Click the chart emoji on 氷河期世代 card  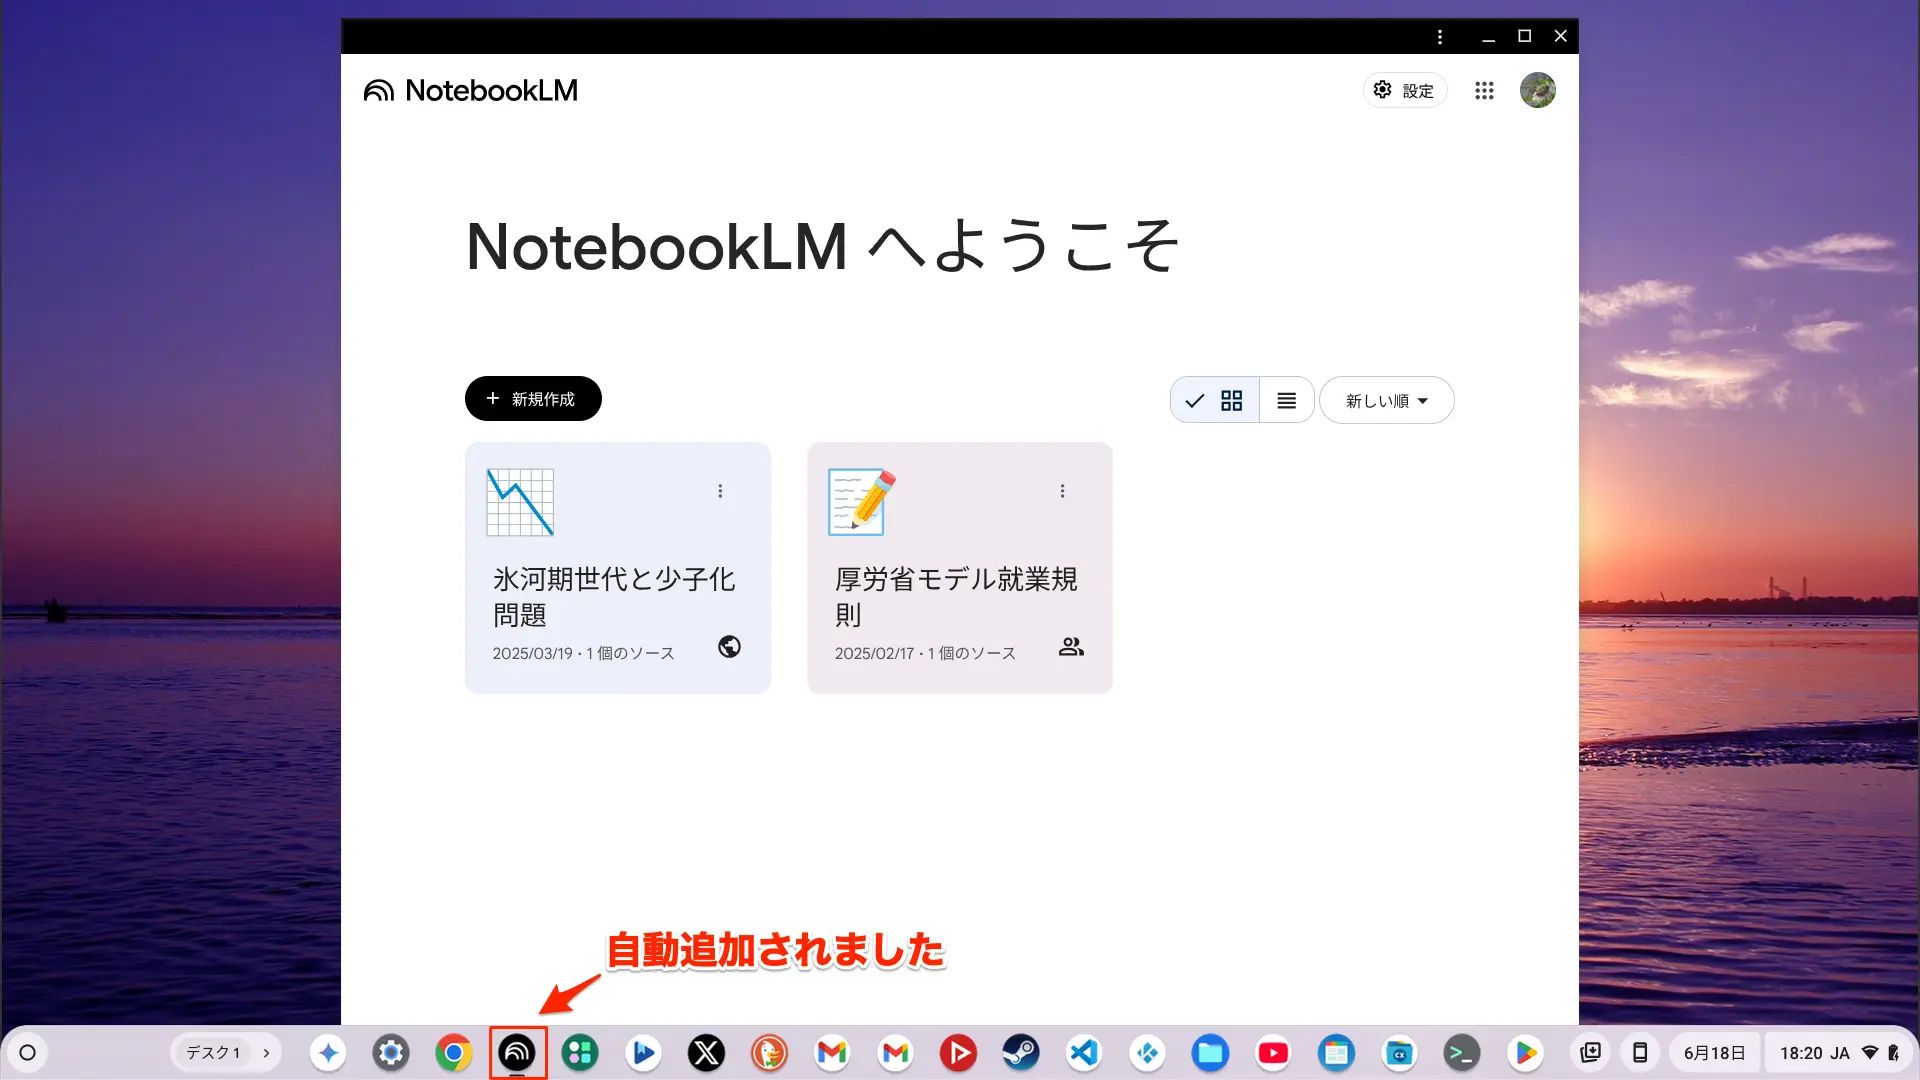click(x=520, y=502)
